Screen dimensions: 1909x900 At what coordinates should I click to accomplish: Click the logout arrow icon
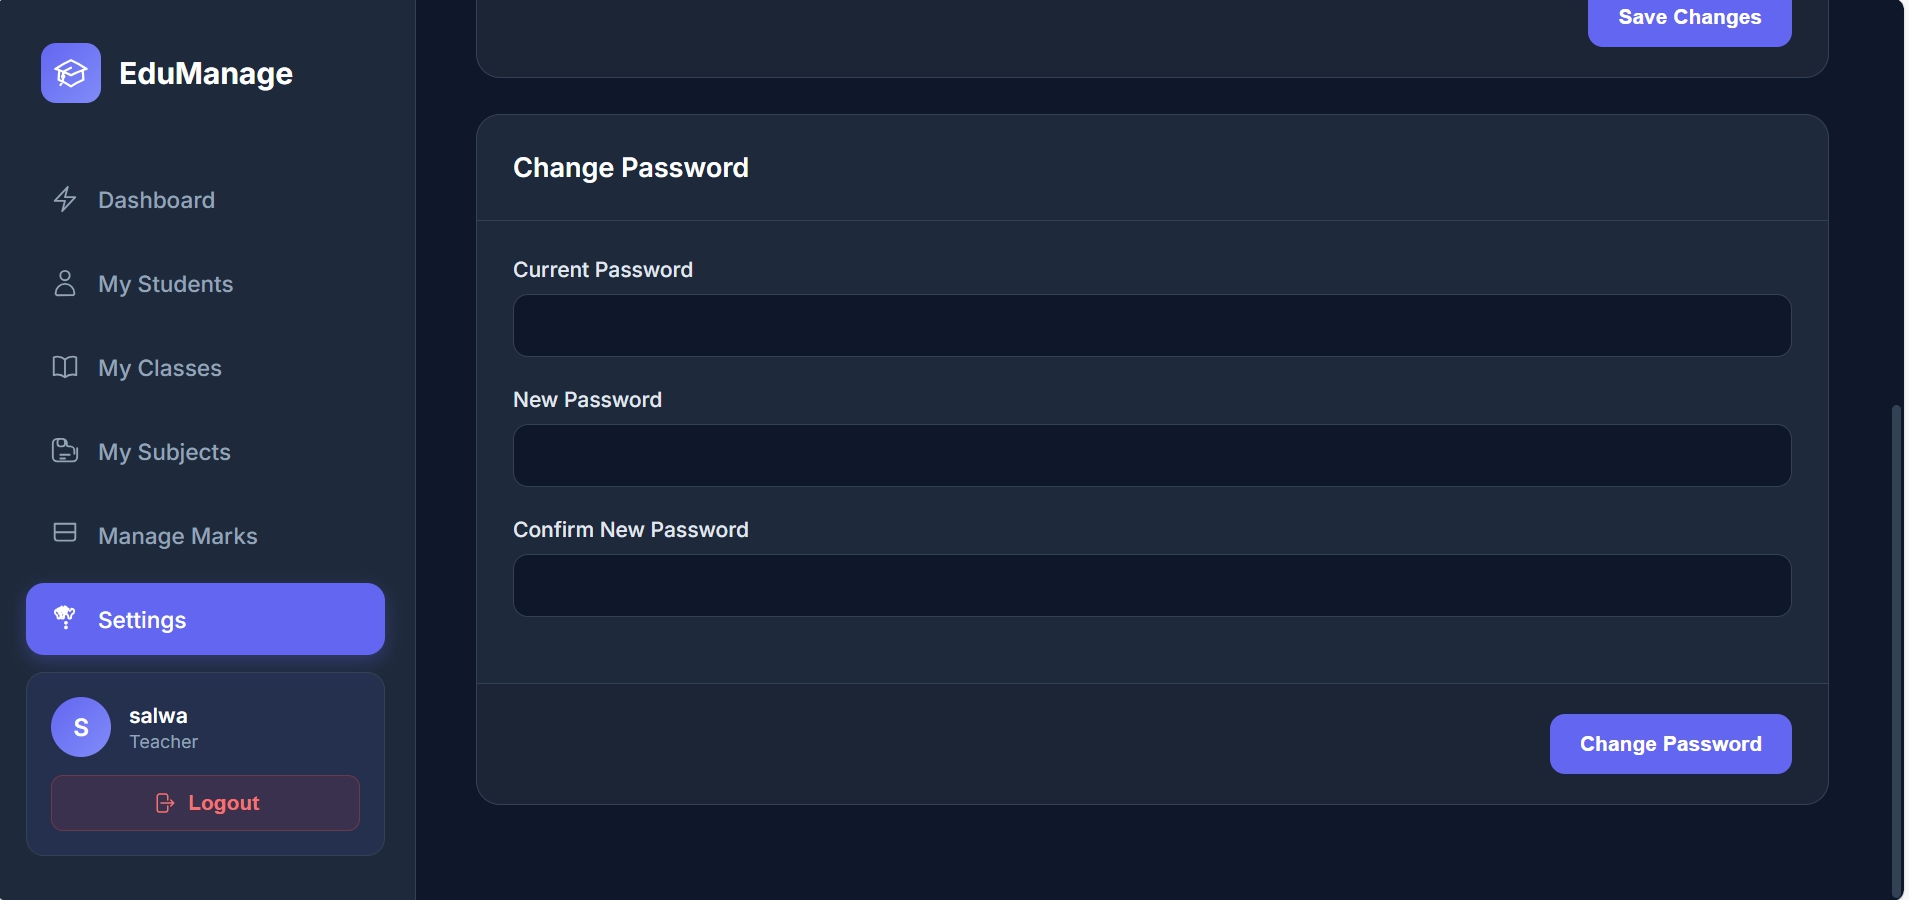(165, 803)
